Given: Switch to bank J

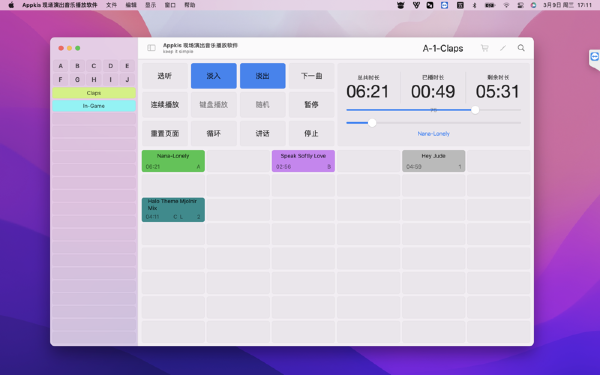Looking at the screenshot, I should (x=127, y=80).
